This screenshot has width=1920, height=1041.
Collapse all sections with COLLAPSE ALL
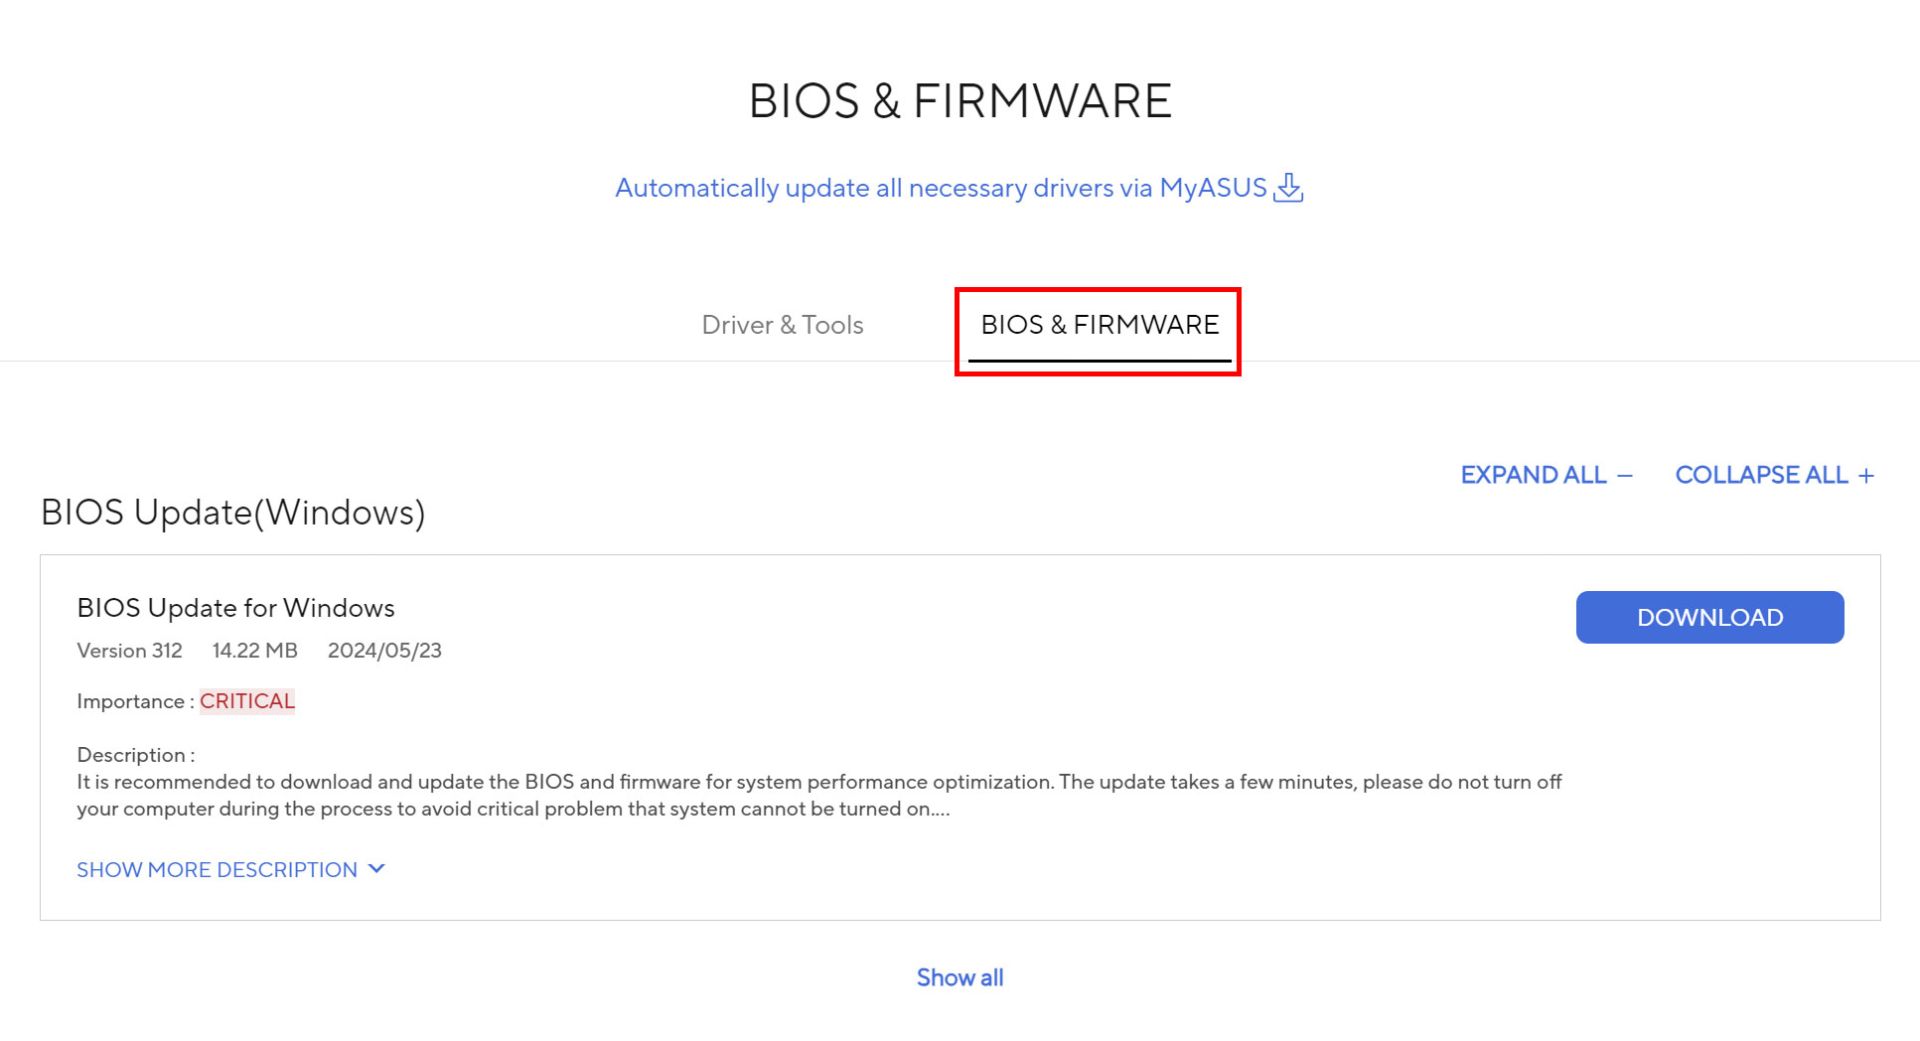(1761, 475)
